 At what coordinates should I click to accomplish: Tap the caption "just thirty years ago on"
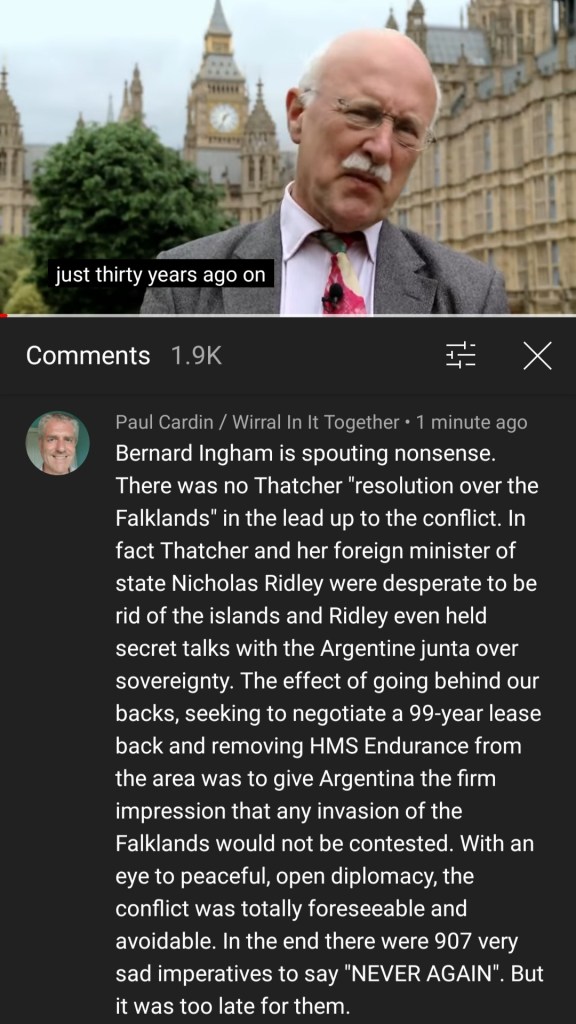coord(161,276)
